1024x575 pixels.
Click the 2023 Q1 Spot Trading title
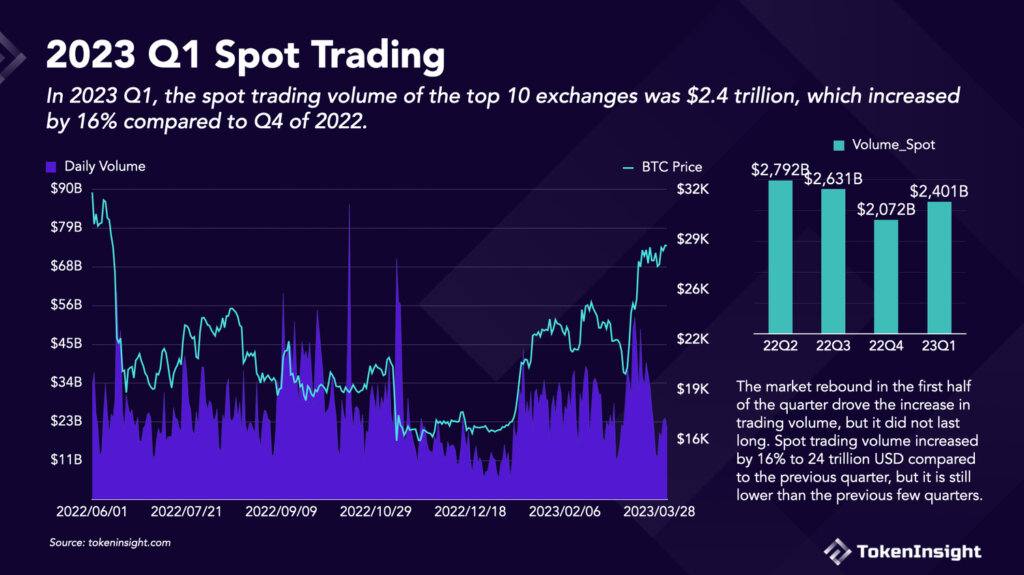pyautogui.click(x=246, y=54)
